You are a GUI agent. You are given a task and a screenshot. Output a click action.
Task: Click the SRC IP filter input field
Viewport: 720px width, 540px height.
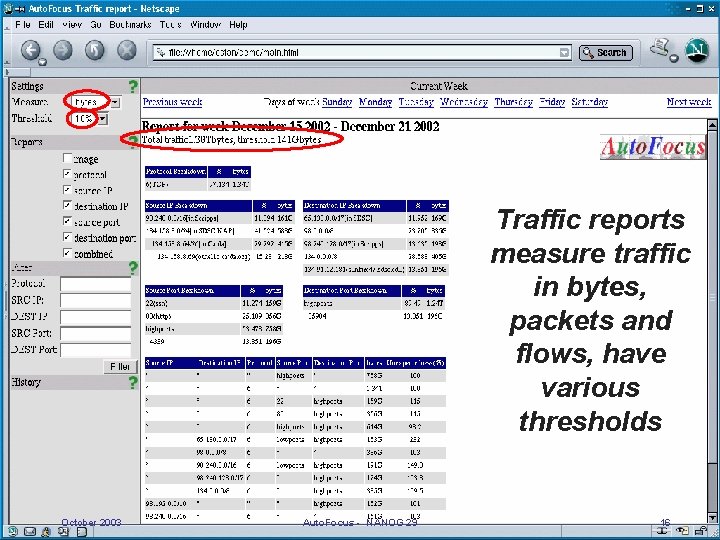point(96,301)
